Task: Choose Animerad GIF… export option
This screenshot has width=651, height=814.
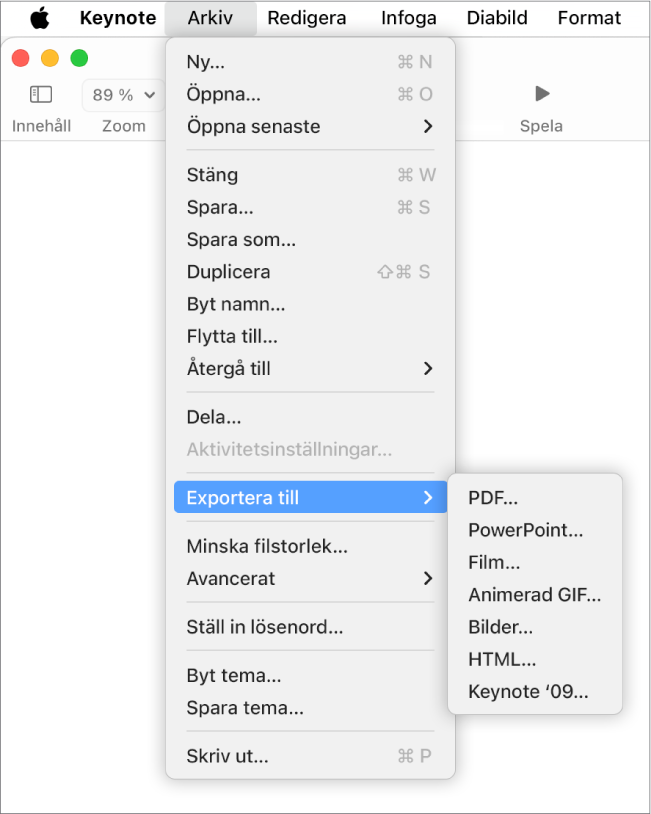Action: click(535, 595)
